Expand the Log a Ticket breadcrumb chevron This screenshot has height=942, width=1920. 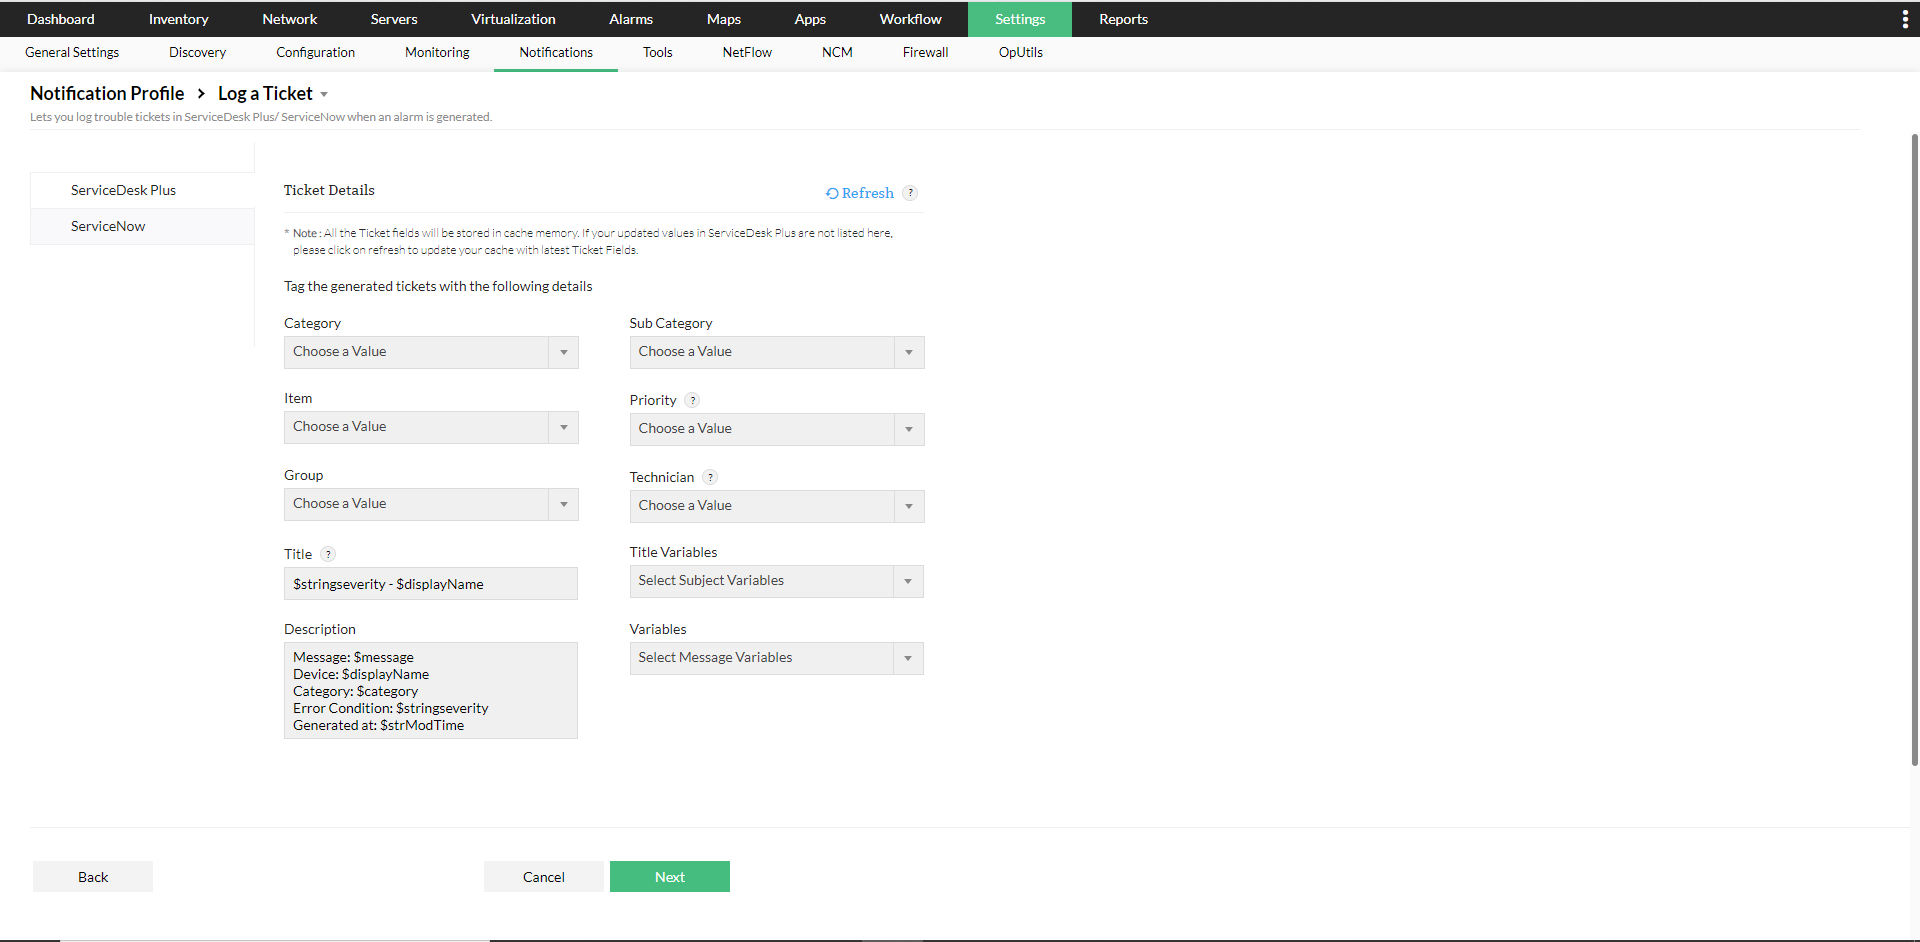tap(322, 94)
